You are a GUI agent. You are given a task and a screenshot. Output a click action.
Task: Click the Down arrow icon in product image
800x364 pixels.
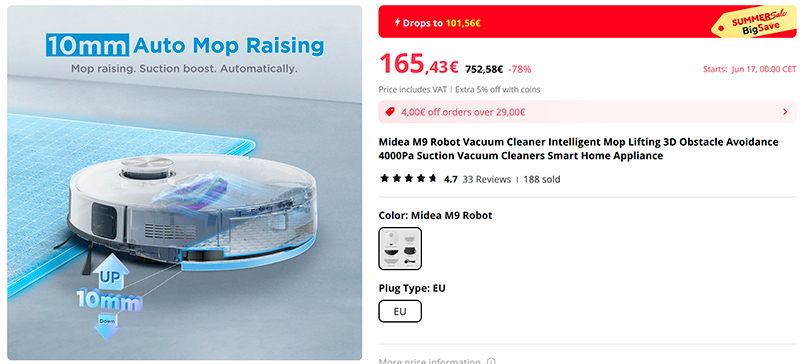[107, 326]
